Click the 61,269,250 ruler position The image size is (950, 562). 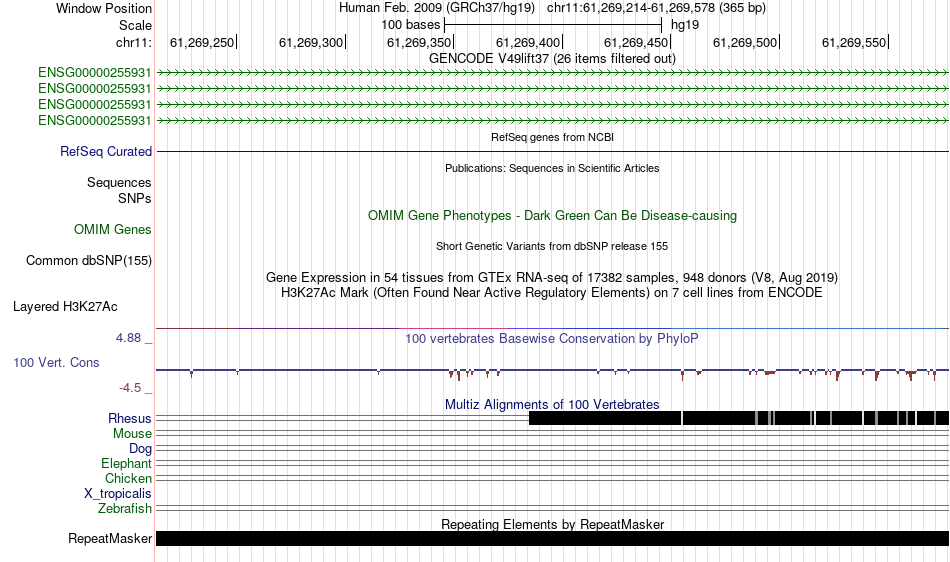202,42
